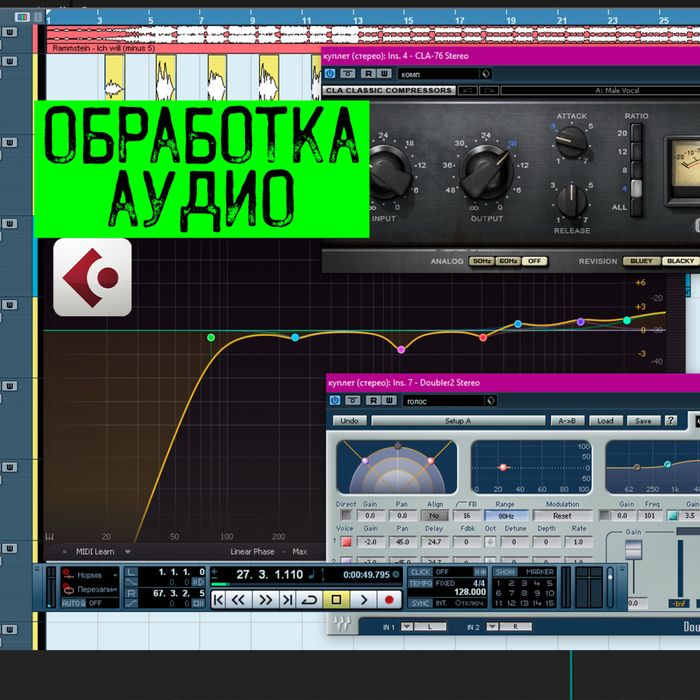
Task: Click go to project start transport button
Action: point(218,600)
